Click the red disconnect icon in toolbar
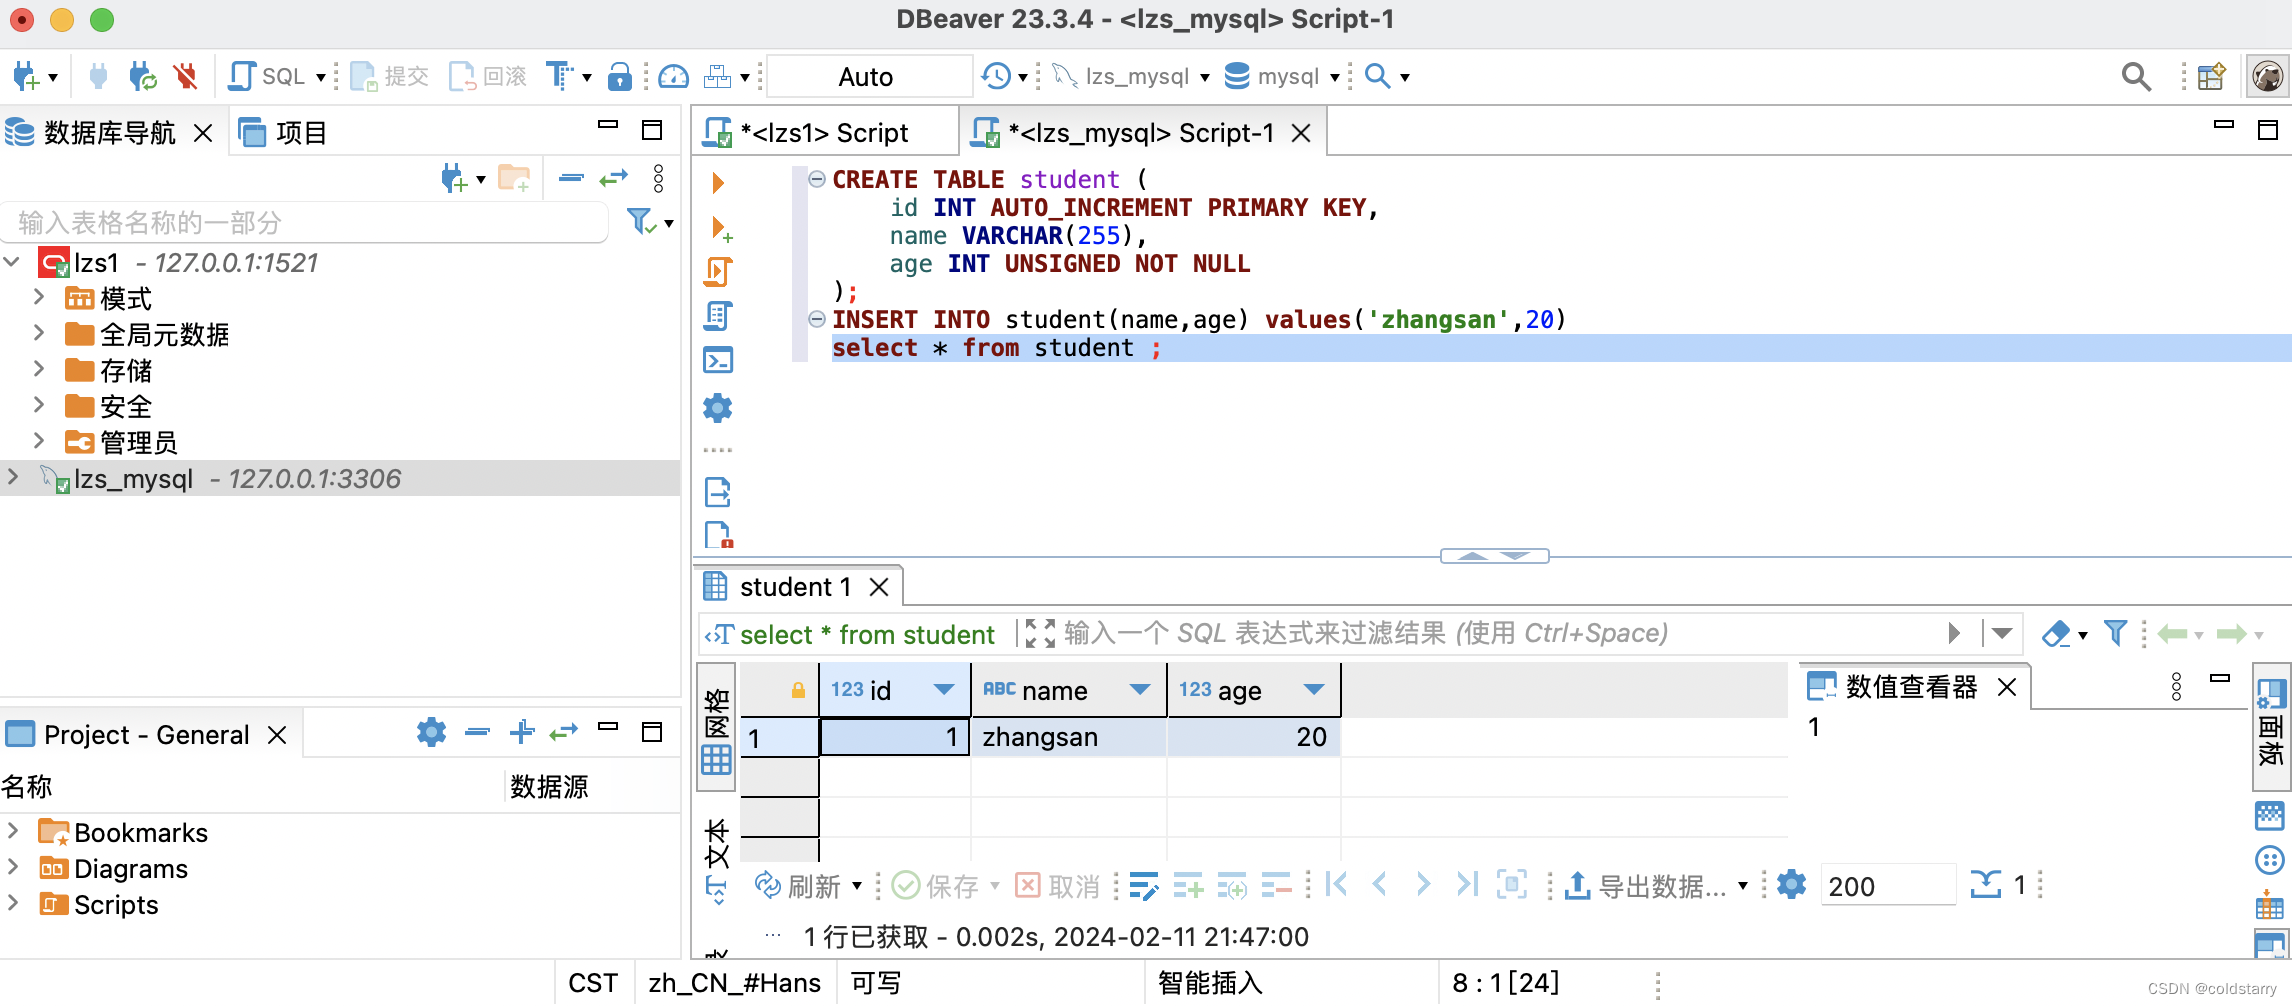The width and height of the screenshot is (2292, 1006). point(185,76)
